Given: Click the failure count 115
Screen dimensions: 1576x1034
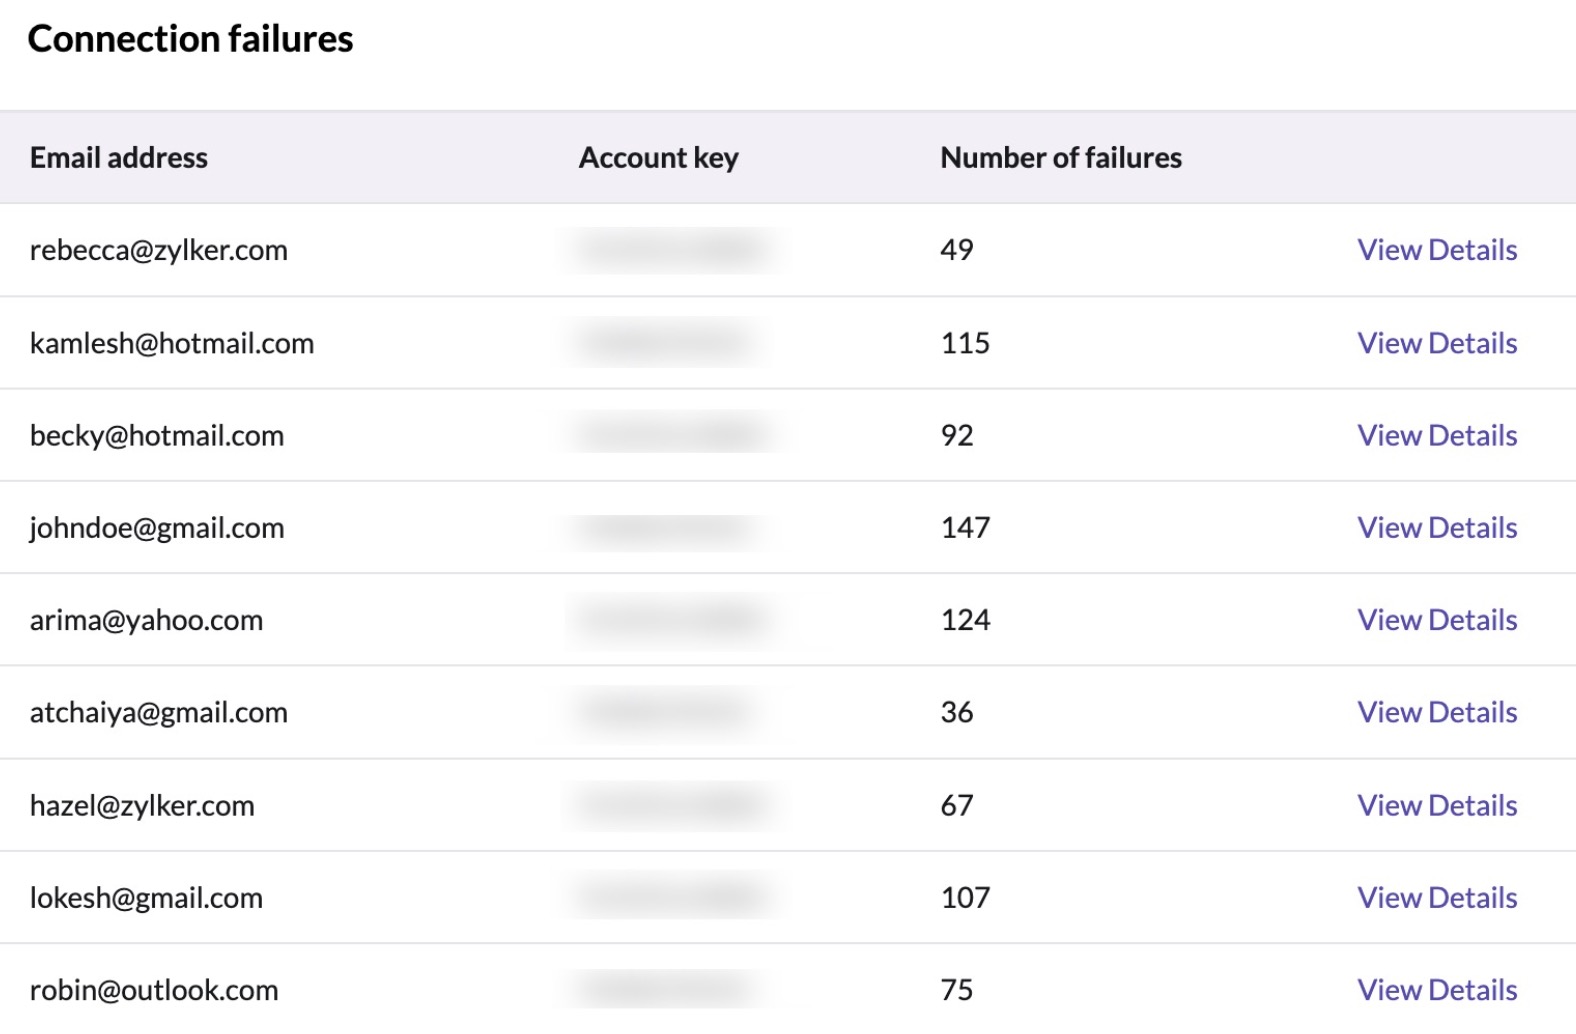Looking at the screenshot, I should click(965, 343).
